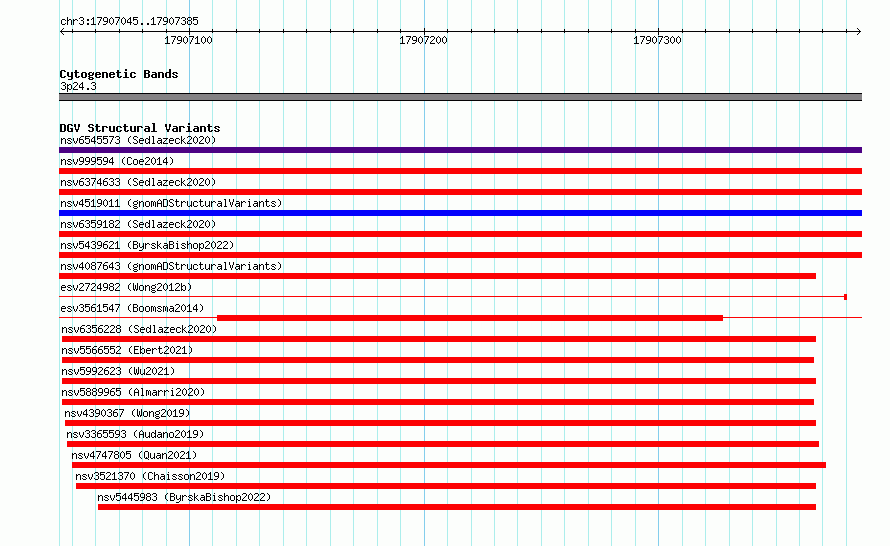
Task: Click the red bar of nsv999594
Action: point(460,171)
